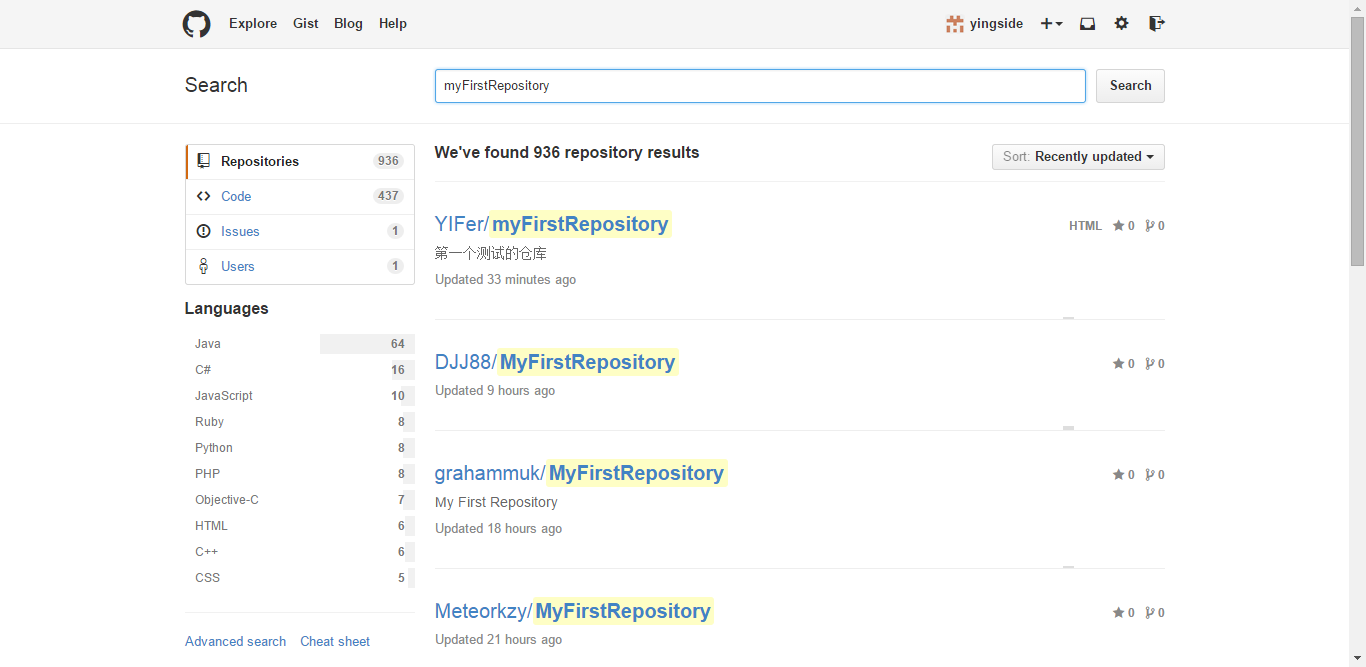Open the DJJ88/MyFirstRepository result
Screen dimensions: 1366x667
[x=556, y=362]
